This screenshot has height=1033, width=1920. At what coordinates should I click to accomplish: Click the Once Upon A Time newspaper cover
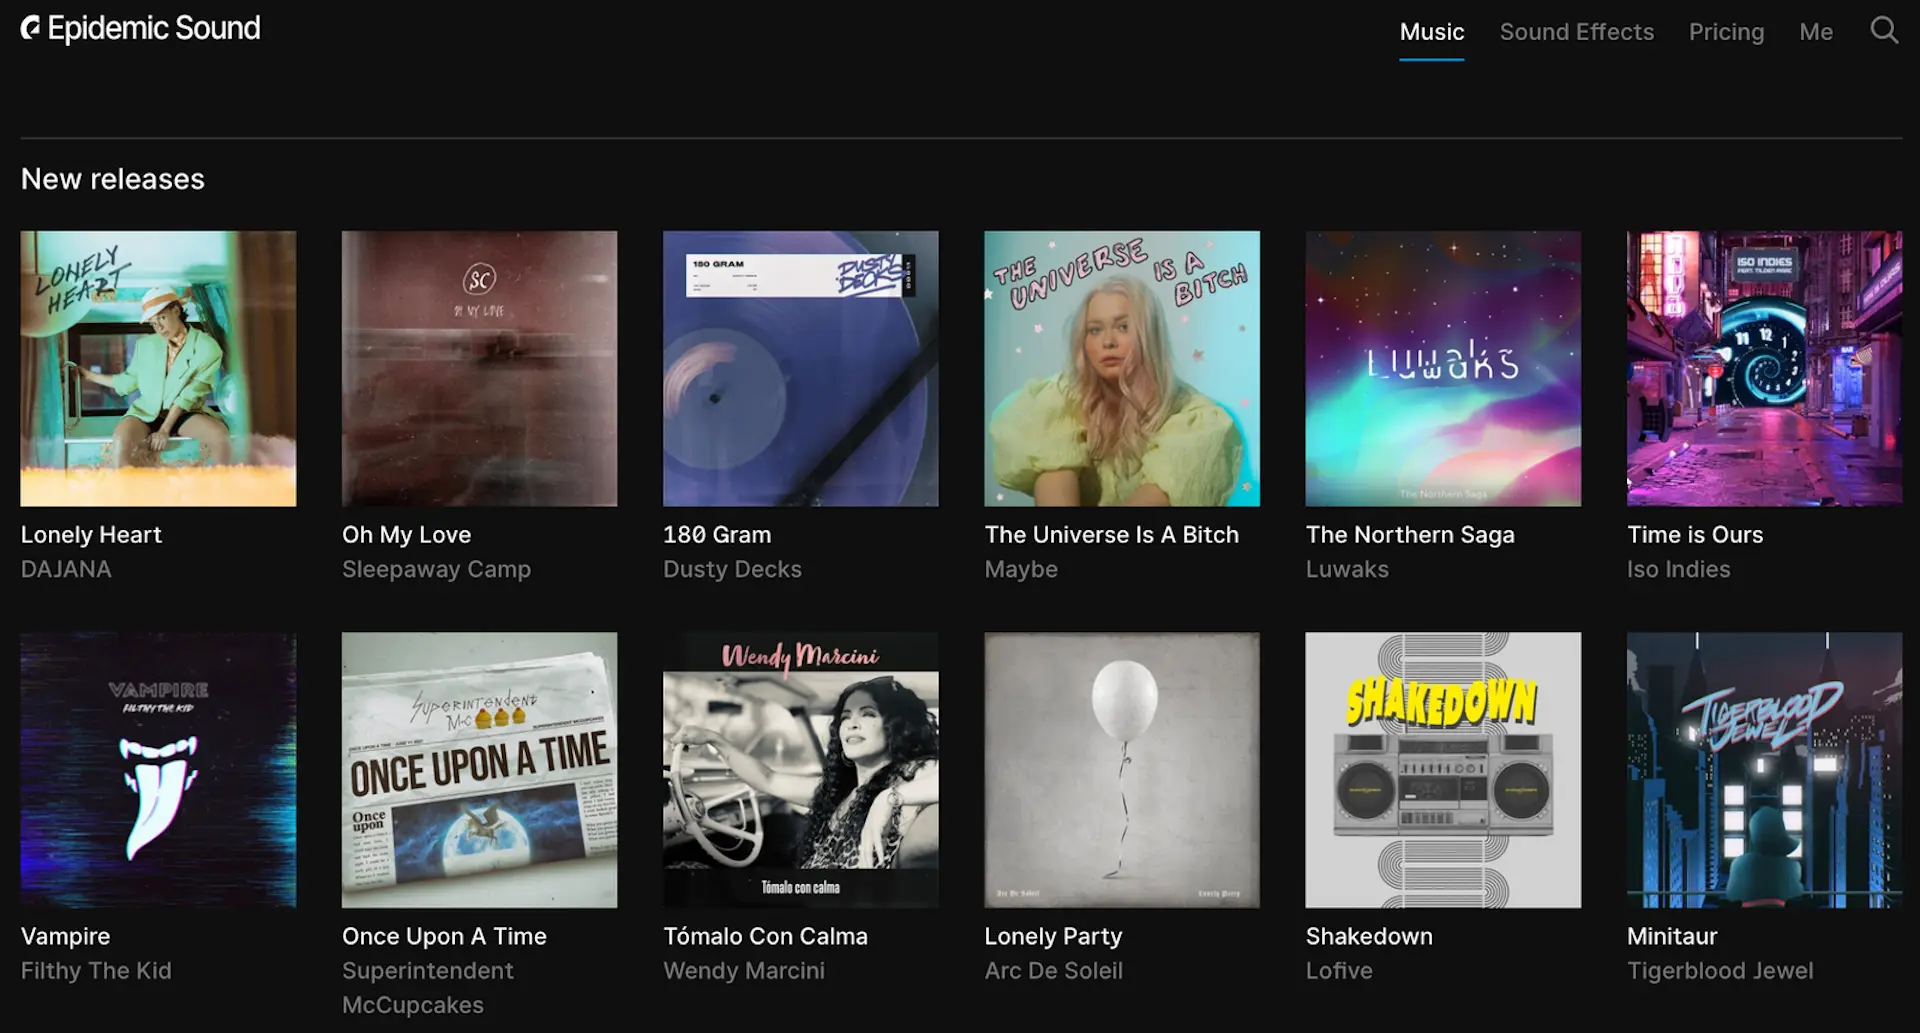[x=480, y=770]
